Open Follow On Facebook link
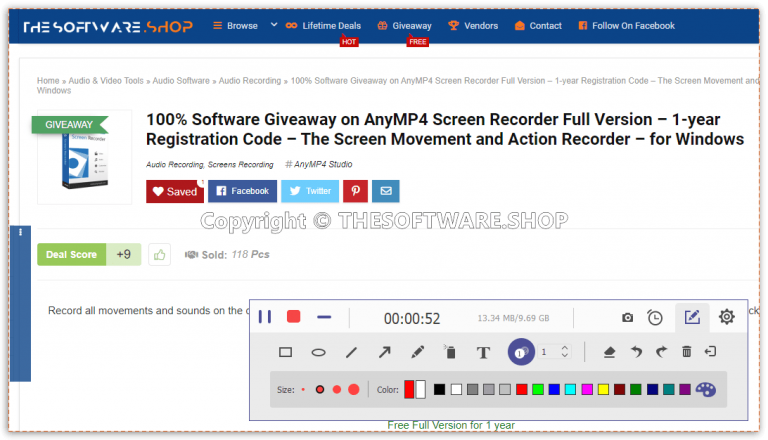The width and height of the screenshot is (768, 440). tap(626, 25)
